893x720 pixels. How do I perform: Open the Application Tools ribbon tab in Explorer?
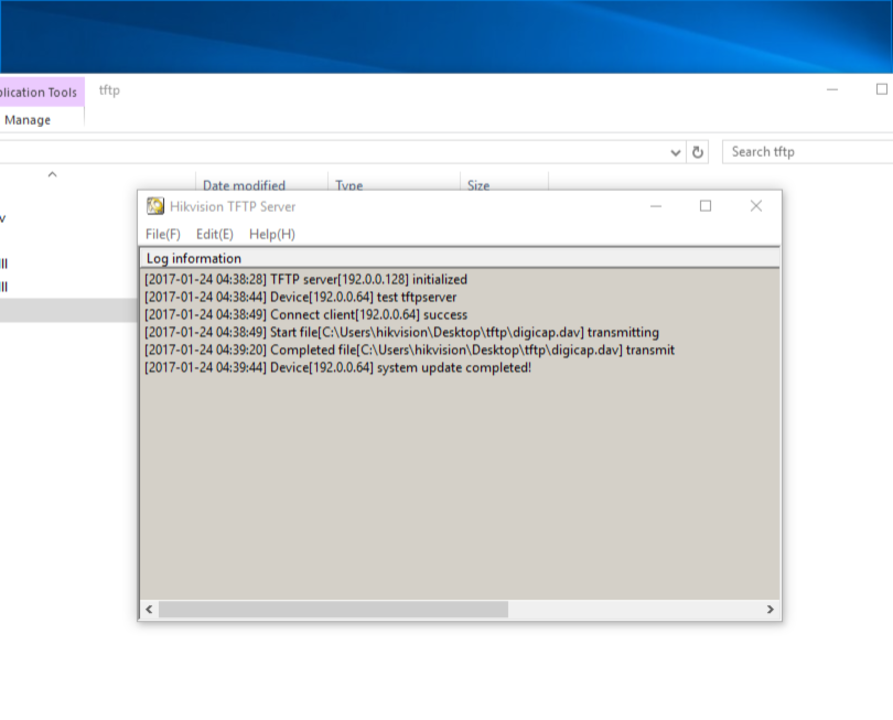coord(40,92)
